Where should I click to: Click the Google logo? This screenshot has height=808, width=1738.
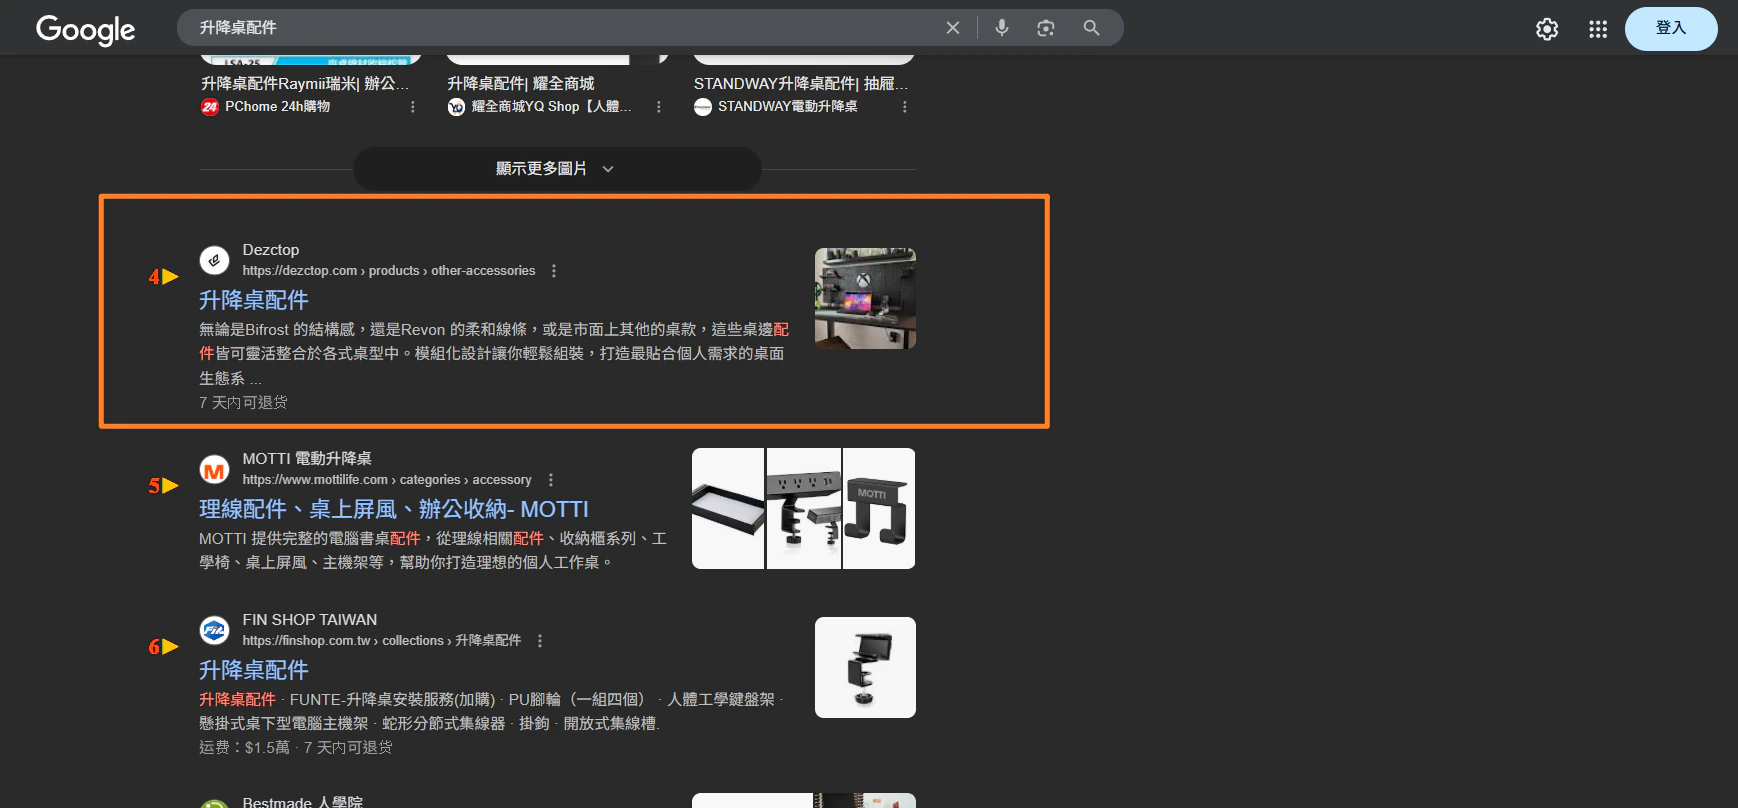click(85, 29)
